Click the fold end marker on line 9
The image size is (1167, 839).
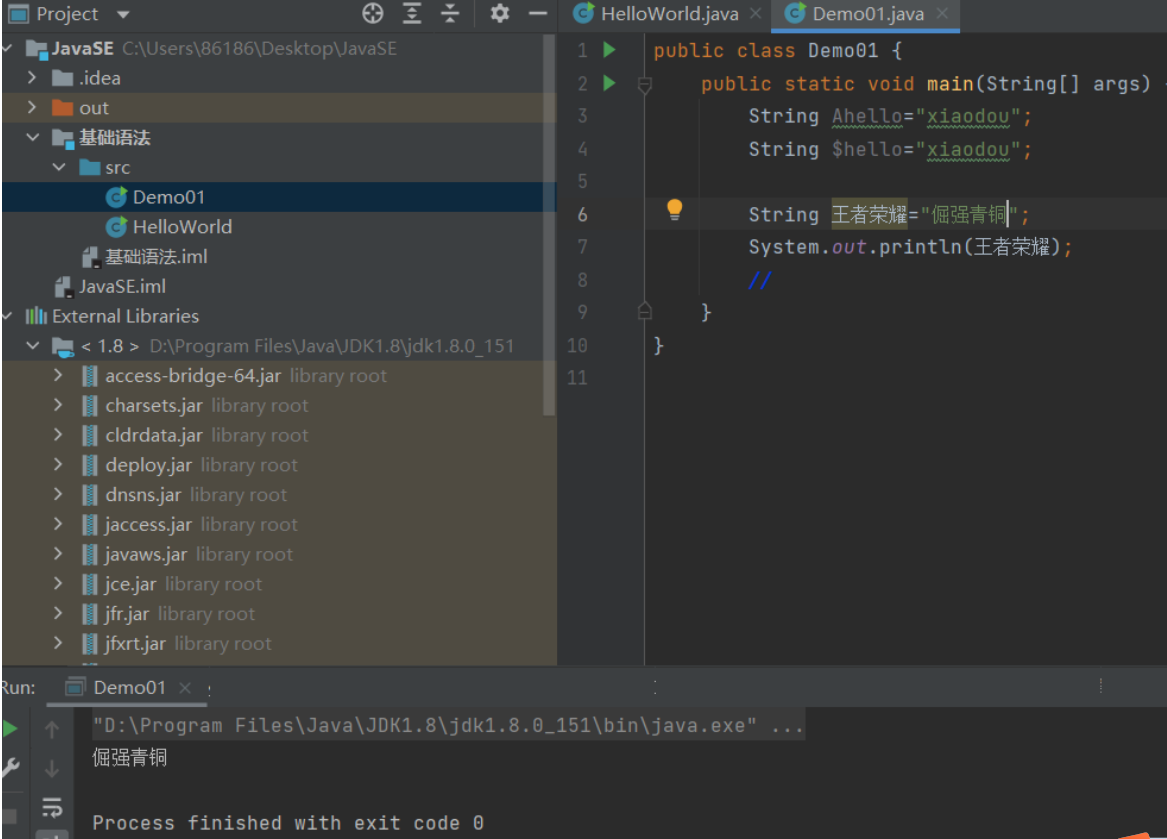tap(645, 311)
